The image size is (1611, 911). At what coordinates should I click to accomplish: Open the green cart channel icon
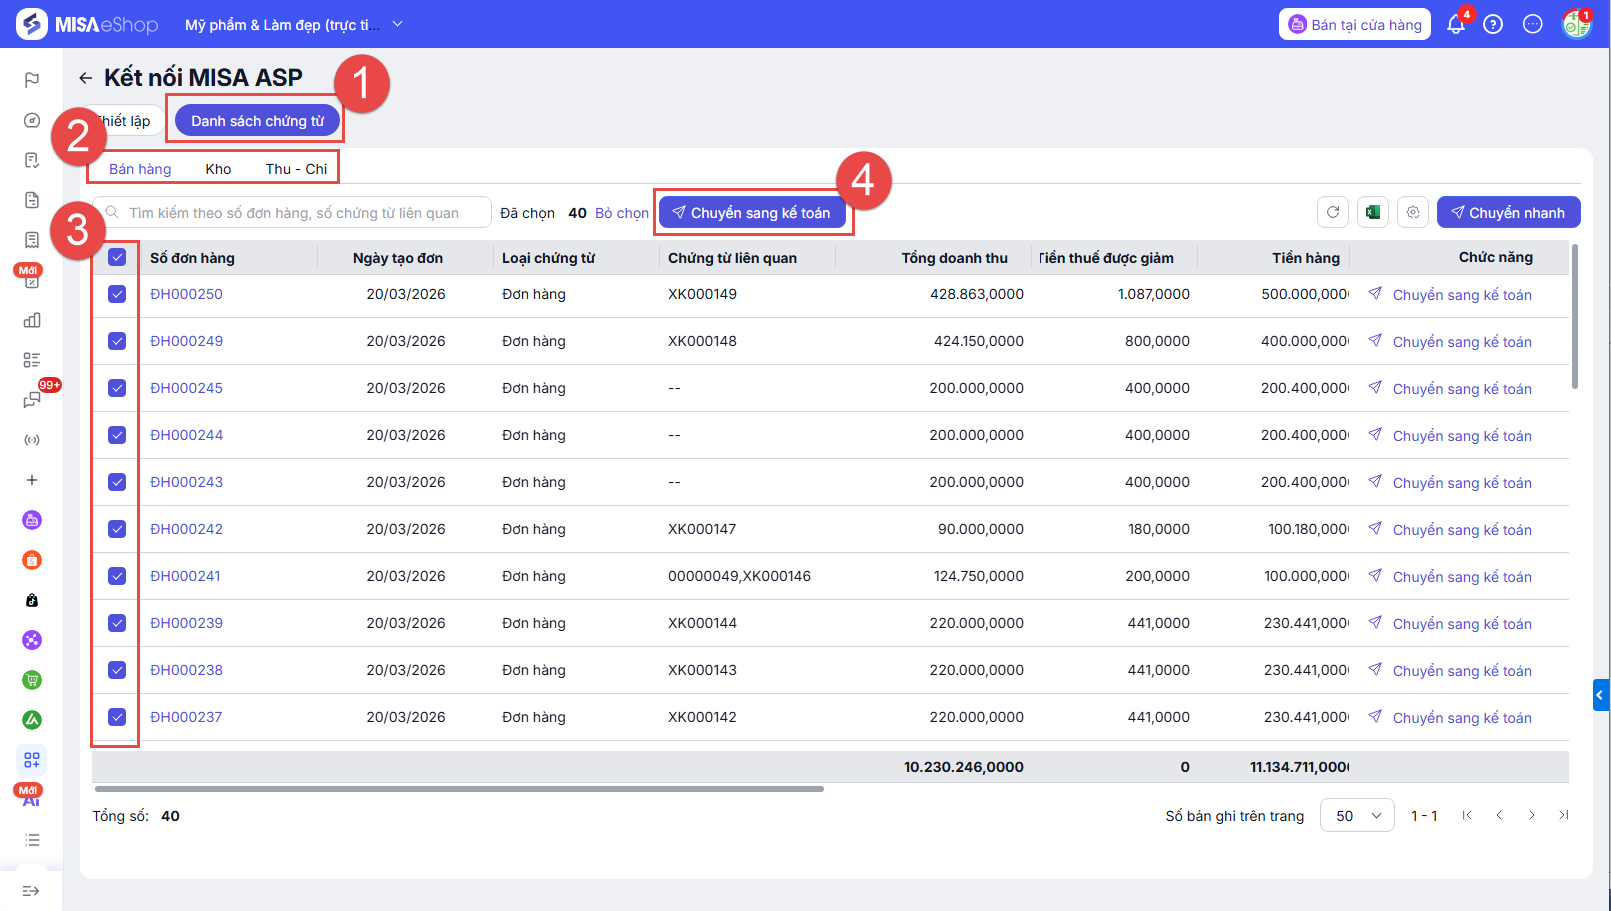(x=32, y=680)
